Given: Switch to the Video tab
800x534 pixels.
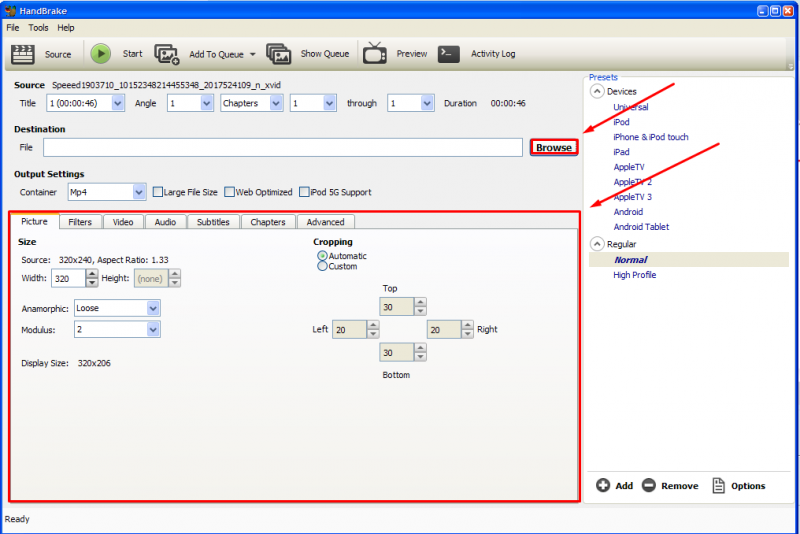Looking at the screenshot, I should coord(123,222).
